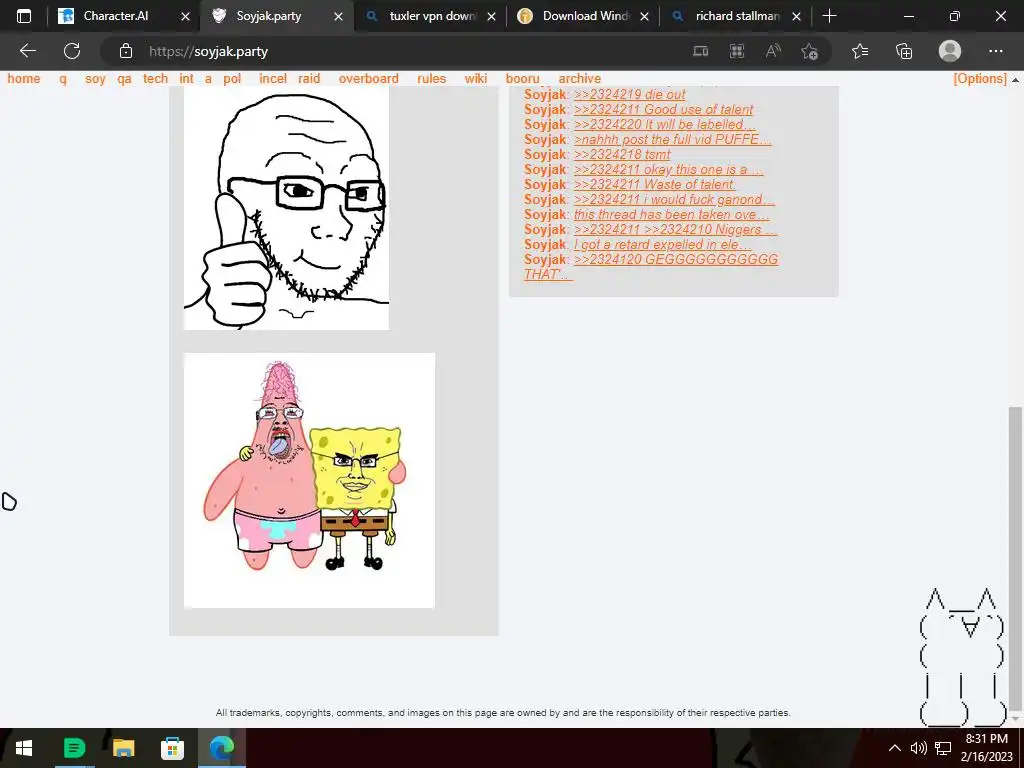This screenshot has height=768, width=1024.
Task: Open the pol board link
Action: [232, 79]
